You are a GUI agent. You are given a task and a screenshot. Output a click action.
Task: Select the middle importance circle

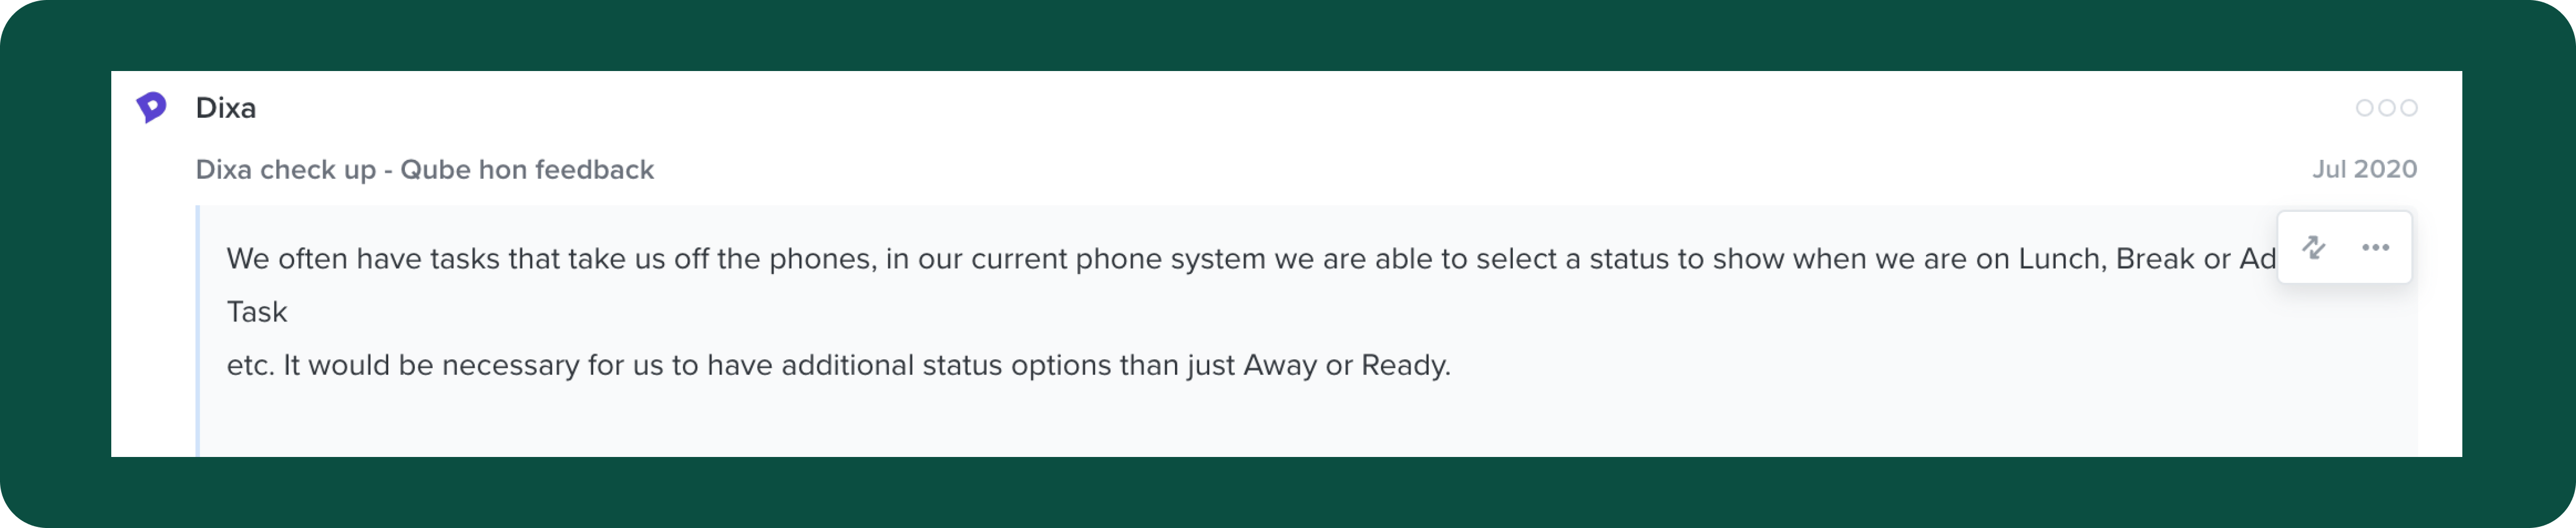2386,108
